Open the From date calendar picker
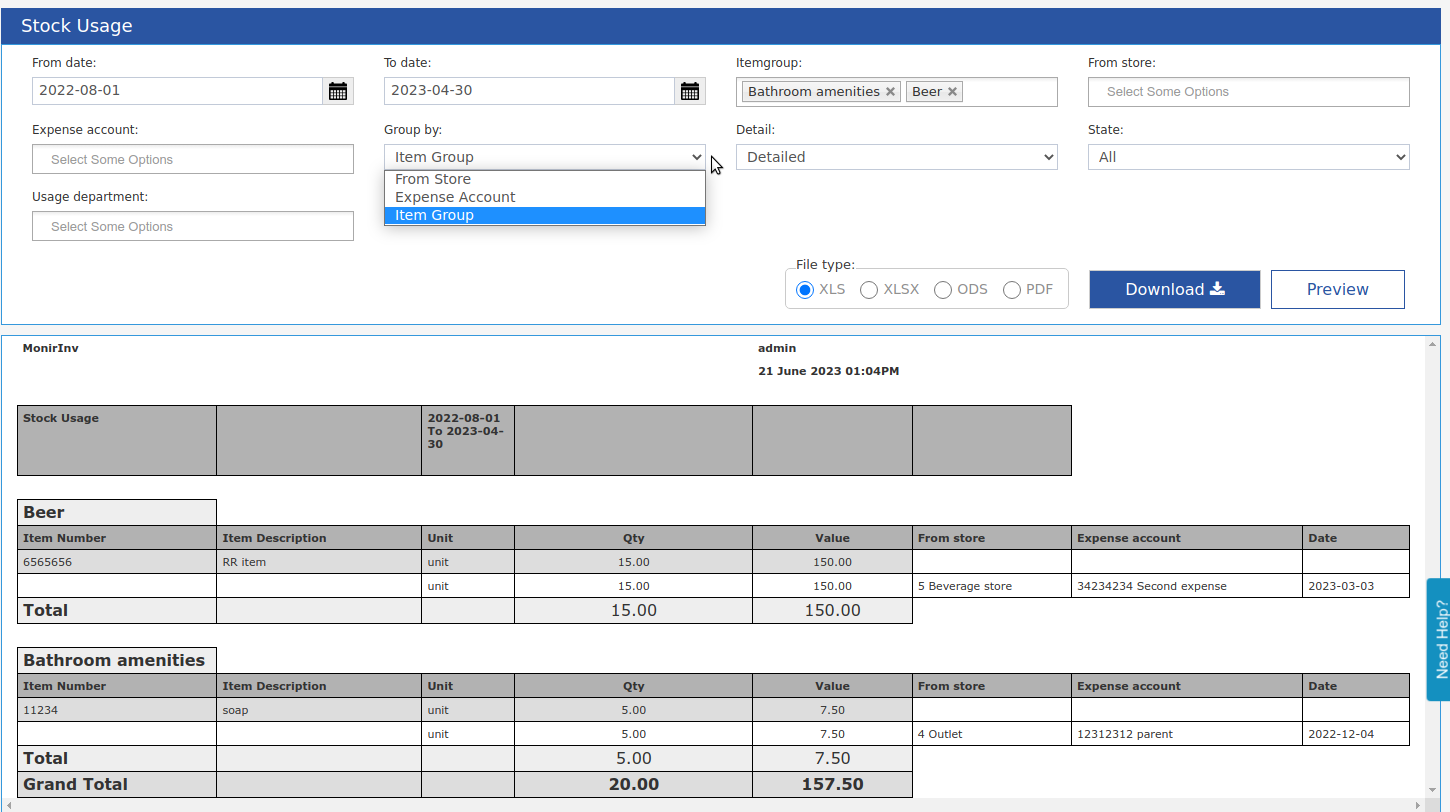 click(x=338, y=91)
